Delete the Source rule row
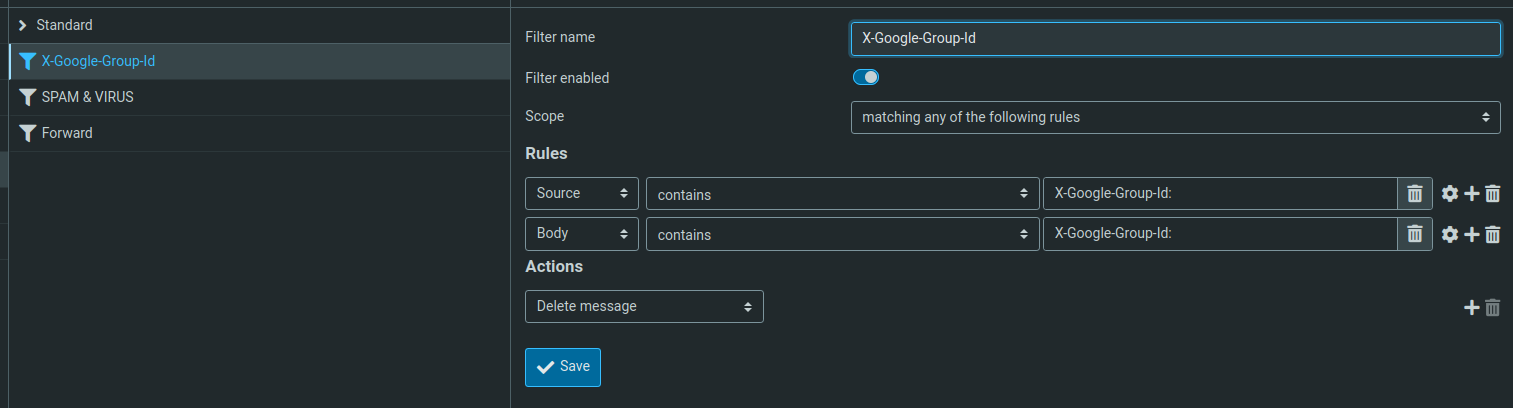Viewport: 1513px width, 408px height. (1492, 194)
